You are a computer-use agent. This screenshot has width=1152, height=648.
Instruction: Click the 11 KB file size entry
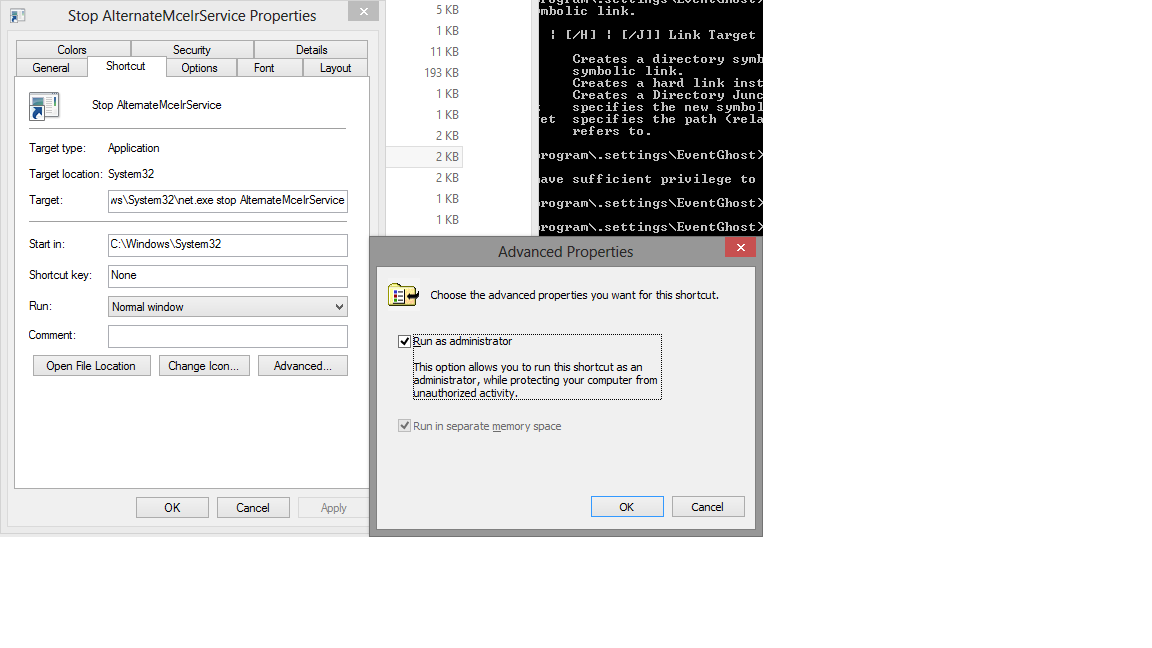click(x=444, y=51)
